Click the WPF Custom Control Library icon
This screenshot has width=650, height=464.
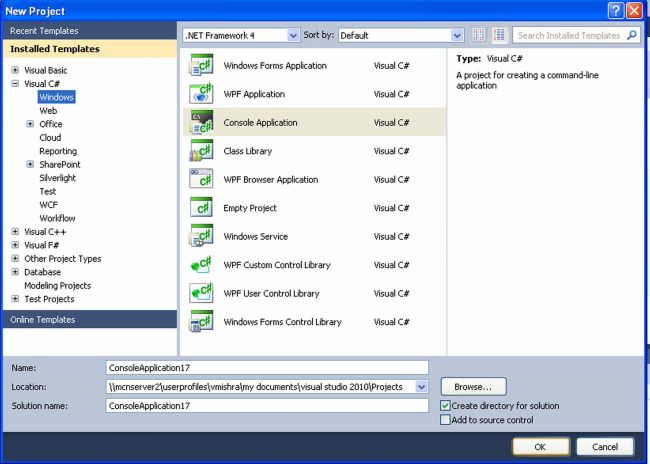(x=201, y=265)
